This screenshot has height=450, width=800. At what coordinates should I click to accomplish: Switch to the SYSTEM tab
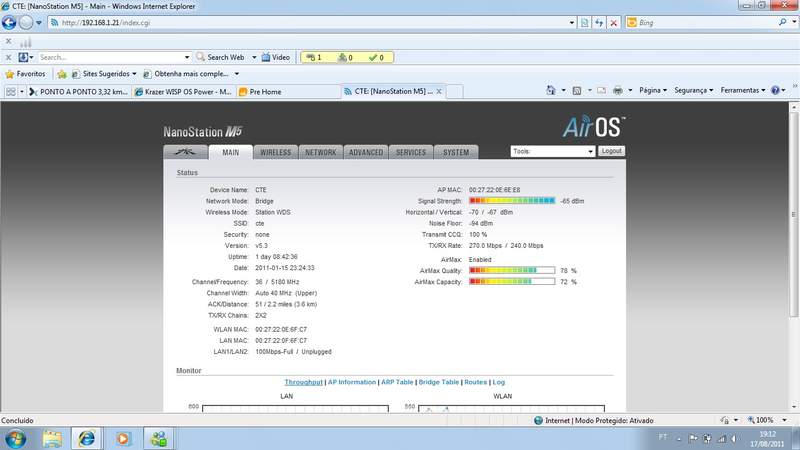(x=456, y=152)
